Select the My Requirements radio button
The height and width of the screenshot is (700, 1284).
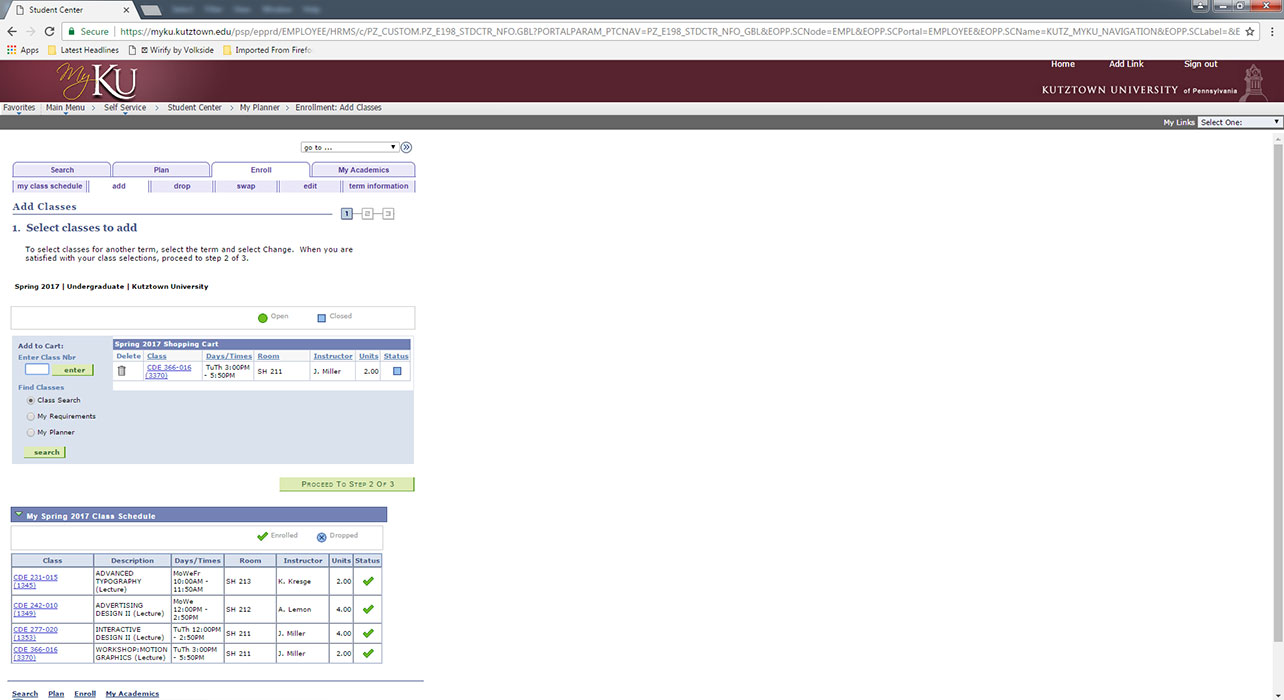(30, 416)
